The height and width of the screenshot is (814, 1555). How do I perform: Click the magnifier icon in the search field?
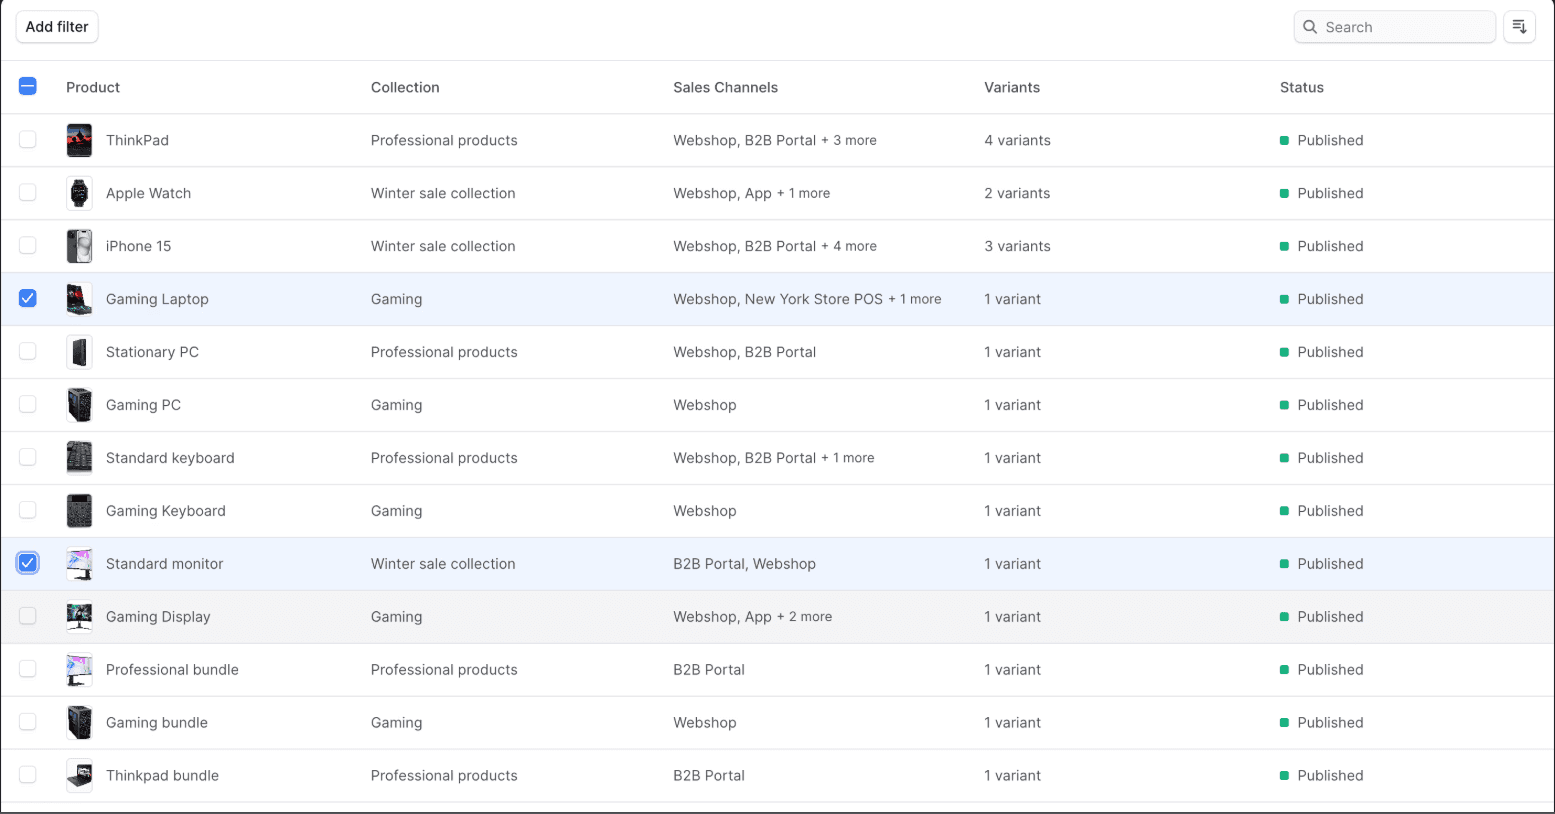pos(1310,27)
